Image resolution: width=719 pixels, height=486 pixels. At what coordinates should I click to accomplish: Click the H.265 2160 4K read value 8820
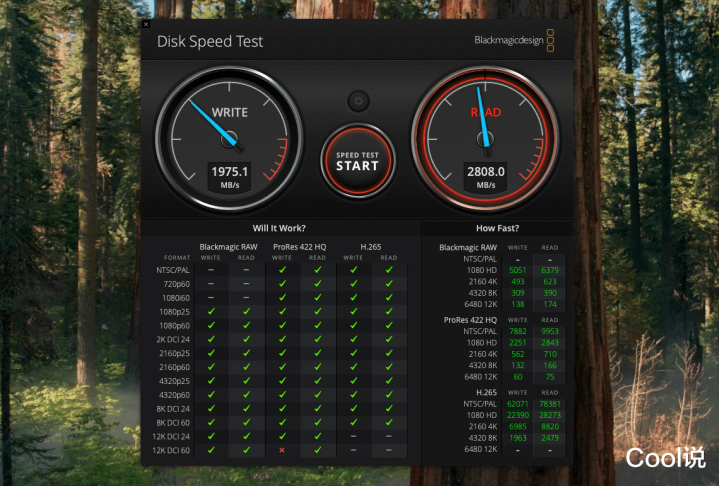pyautogui.click(x=550, y=426)
